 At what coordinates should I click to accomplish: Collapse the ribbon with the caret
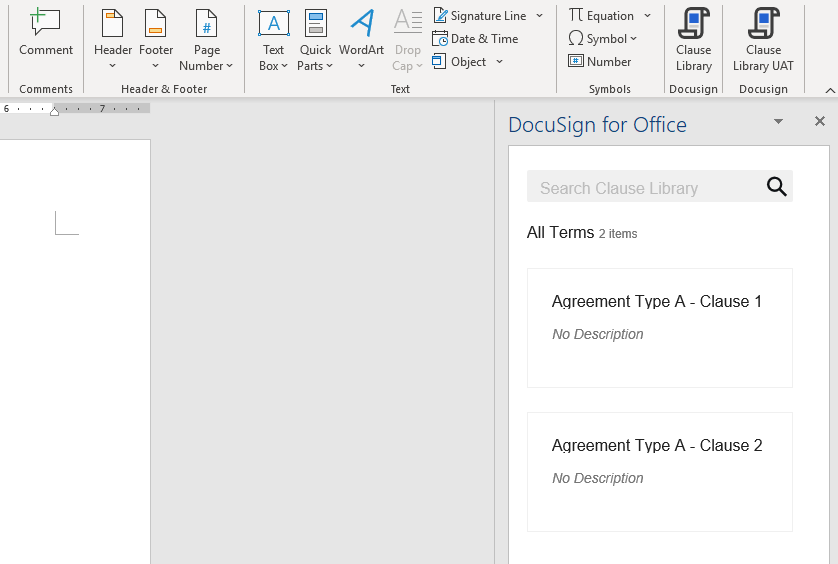[x=829, y=90]
